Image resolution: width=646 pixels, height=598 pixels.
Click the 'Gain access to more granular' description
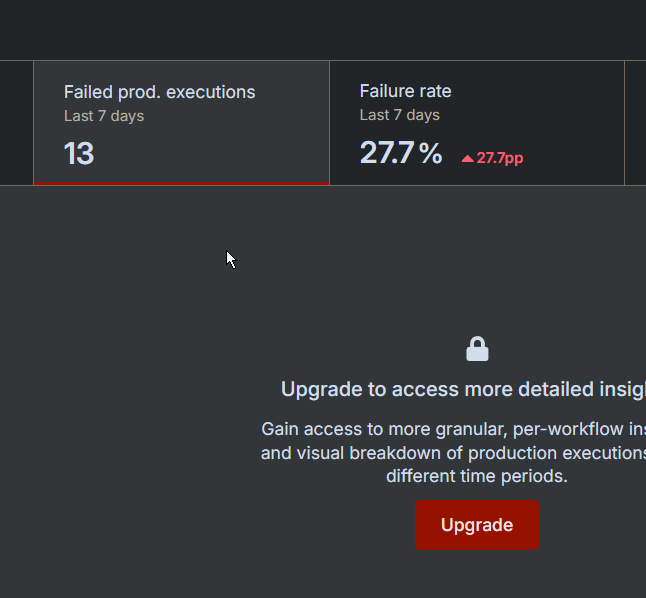point(453,453)
